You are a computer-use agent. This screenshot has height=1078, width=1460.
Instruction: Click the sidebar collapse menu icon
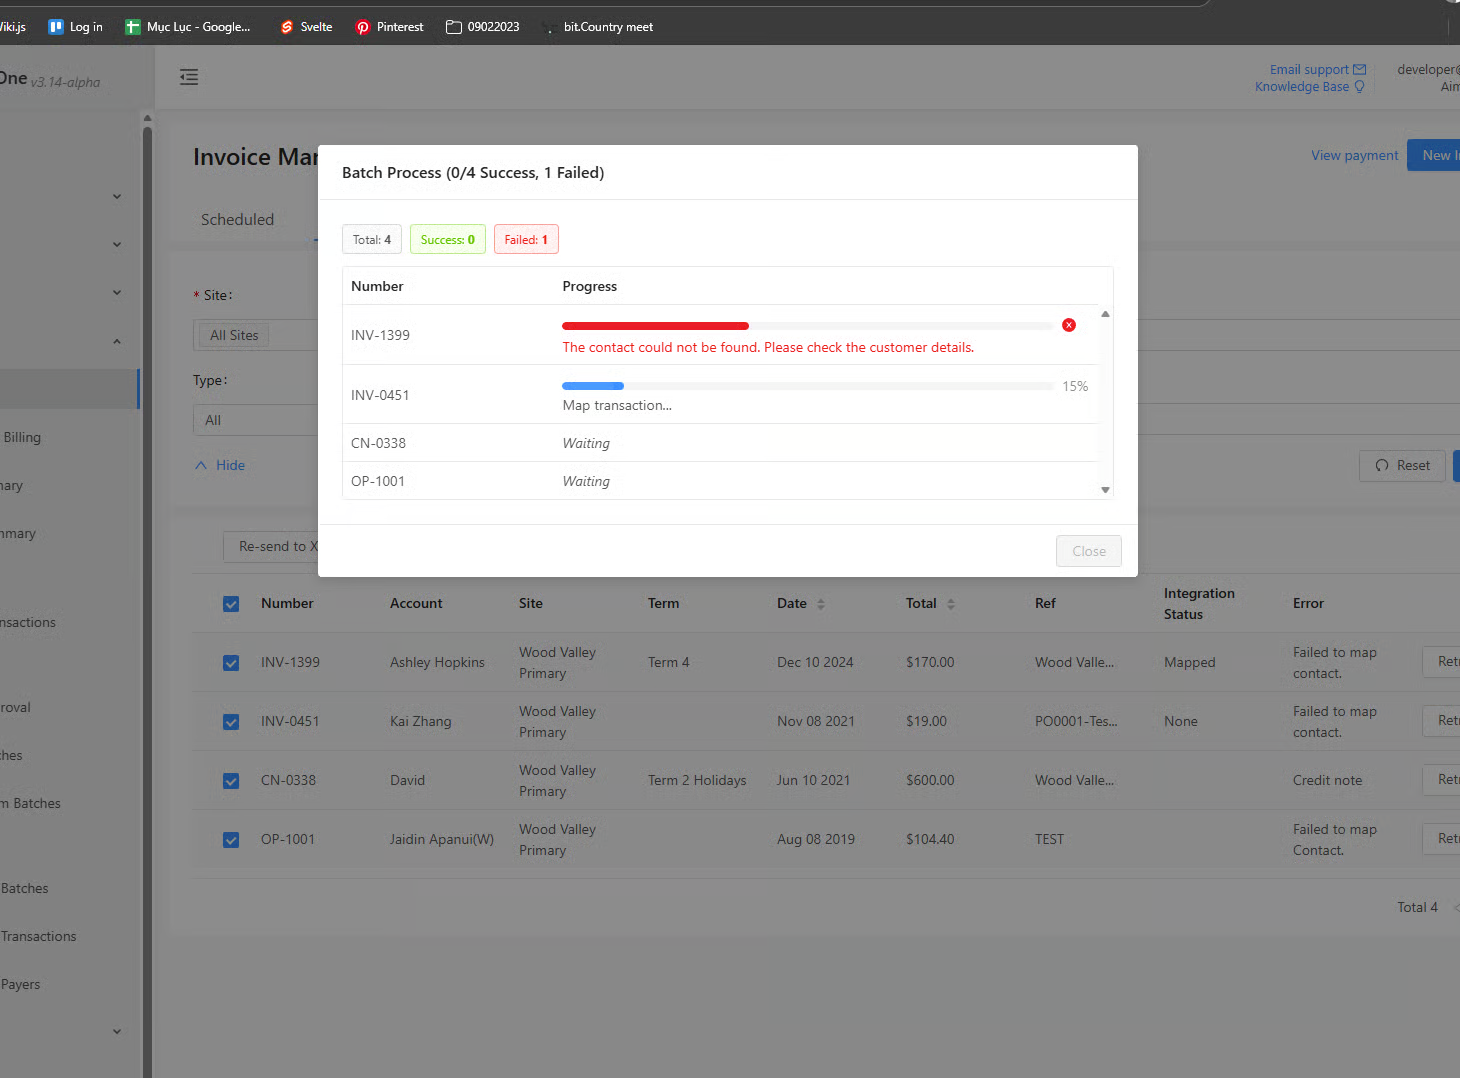[x=189, y=77]
